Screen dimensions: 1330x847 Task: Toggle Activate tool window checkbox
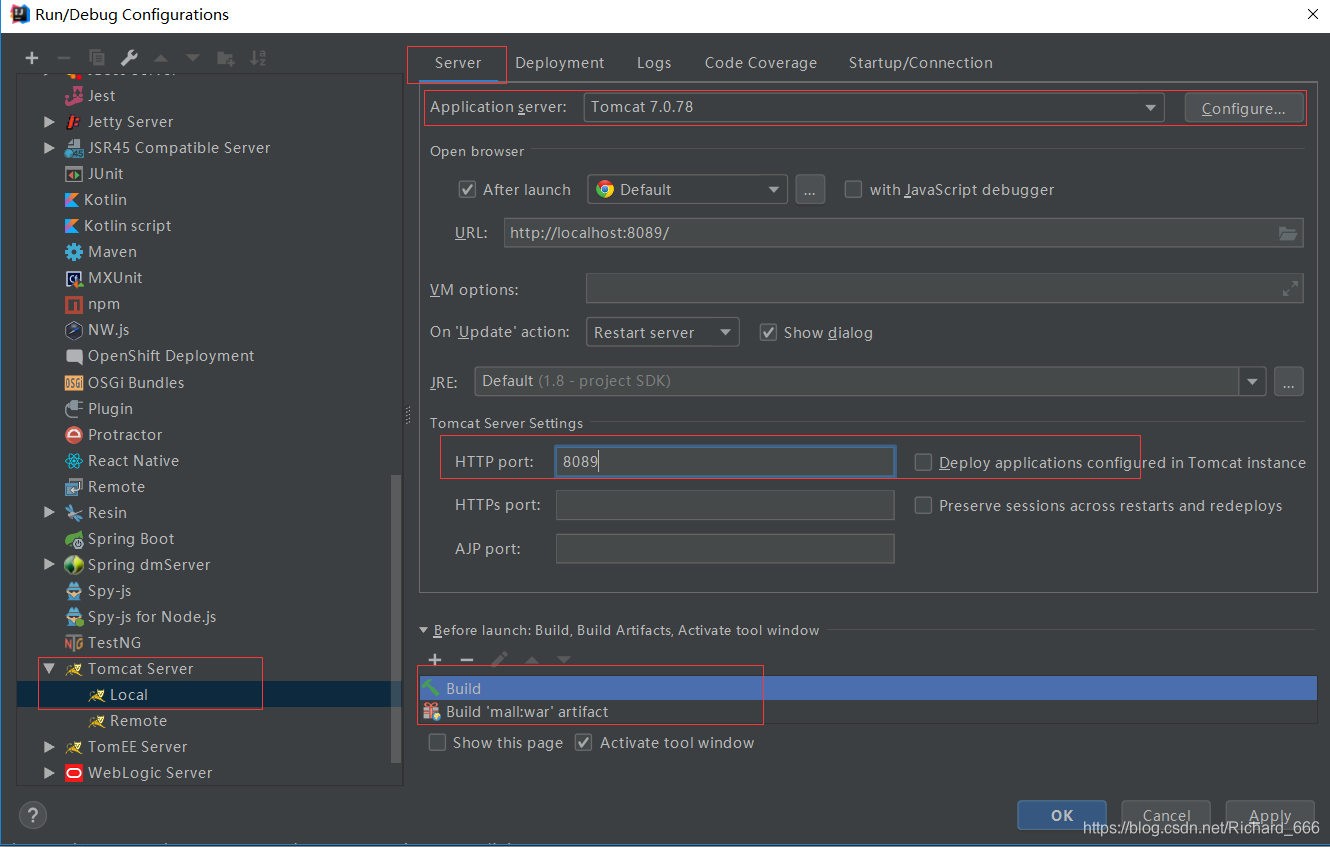click(584, 742)
